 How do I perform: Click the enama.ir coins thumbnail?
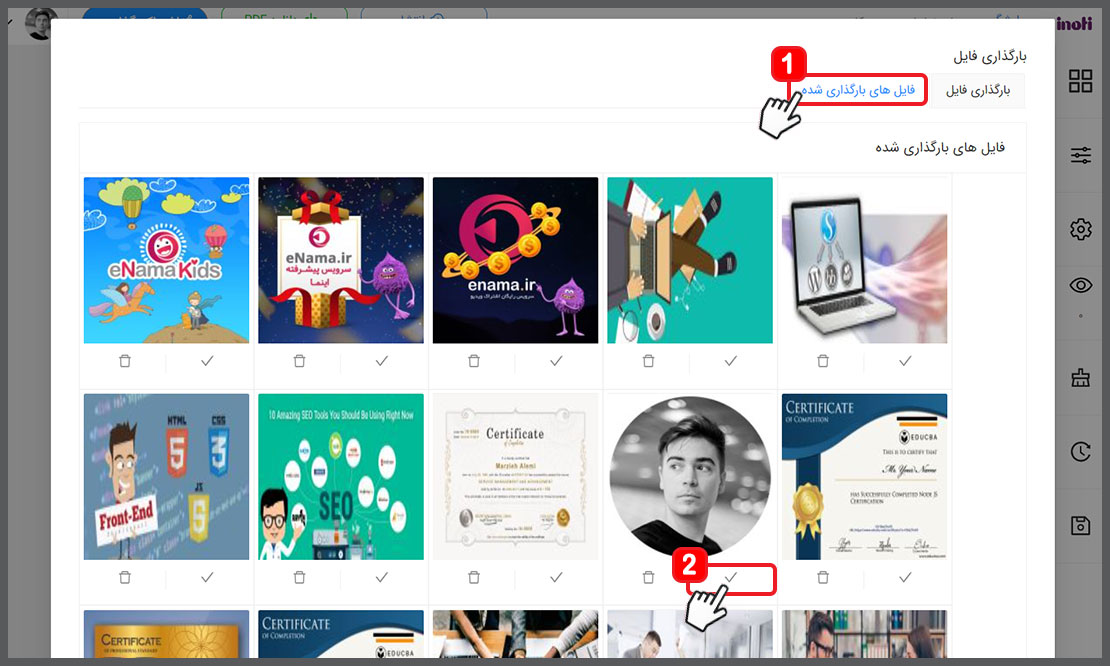(x=515, y=260)
